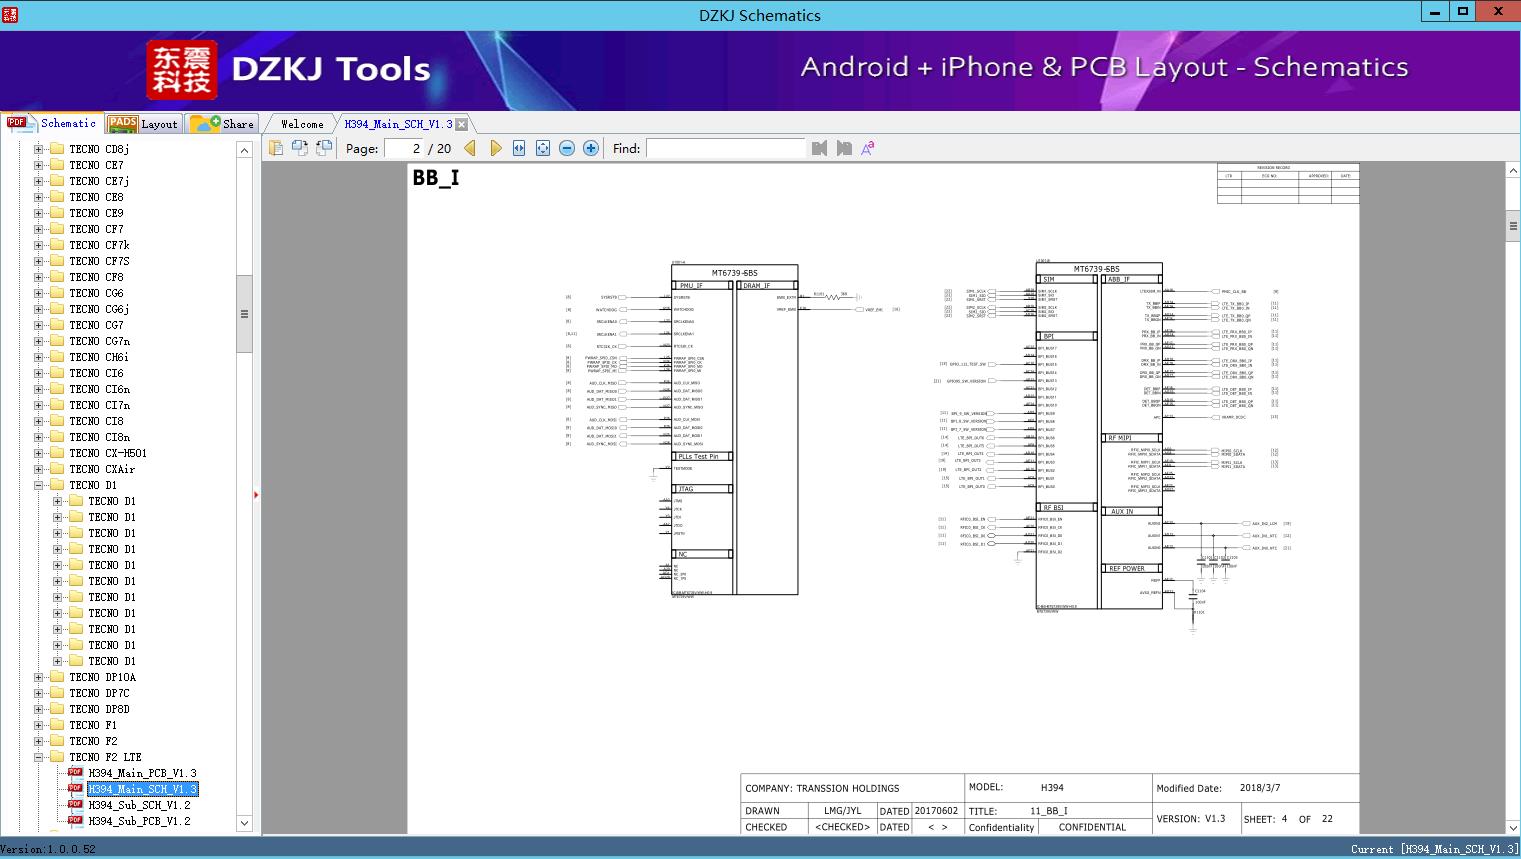Click the fit page icon
Image resolution: width=1521 pixels, height=859 pixels.
point(543,148)
